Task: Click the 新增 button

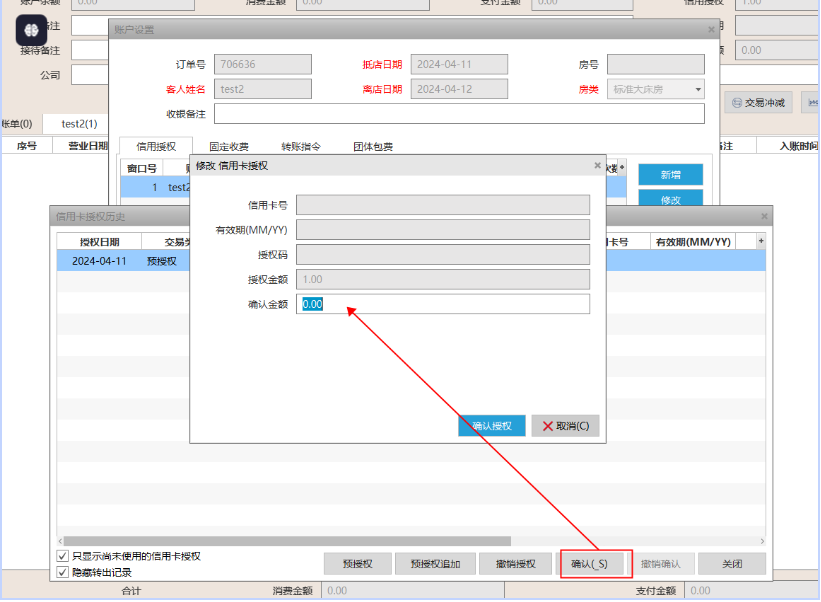Action: (670, 175)
